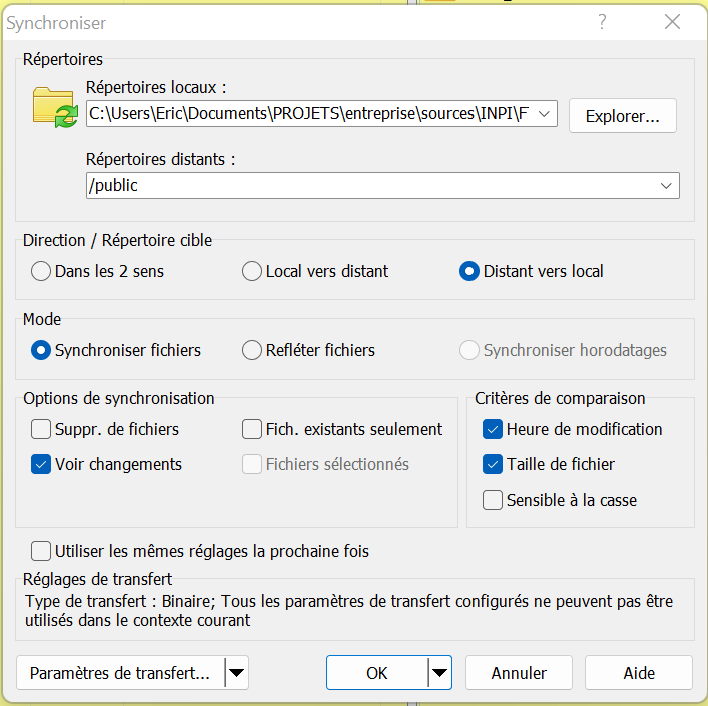This screenshot has width=708, height=706.
Task: Select 'Distant vers local' option
Action: [x=469, y=271]
